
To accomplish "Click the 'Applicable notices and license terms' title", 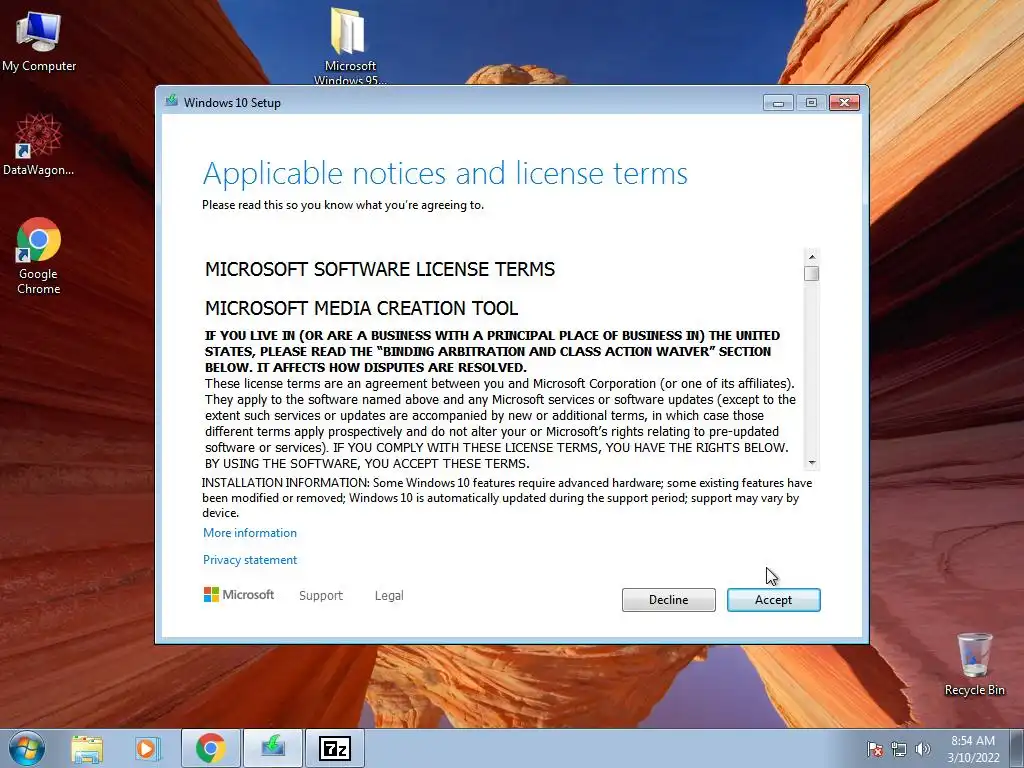I will 445,174.
